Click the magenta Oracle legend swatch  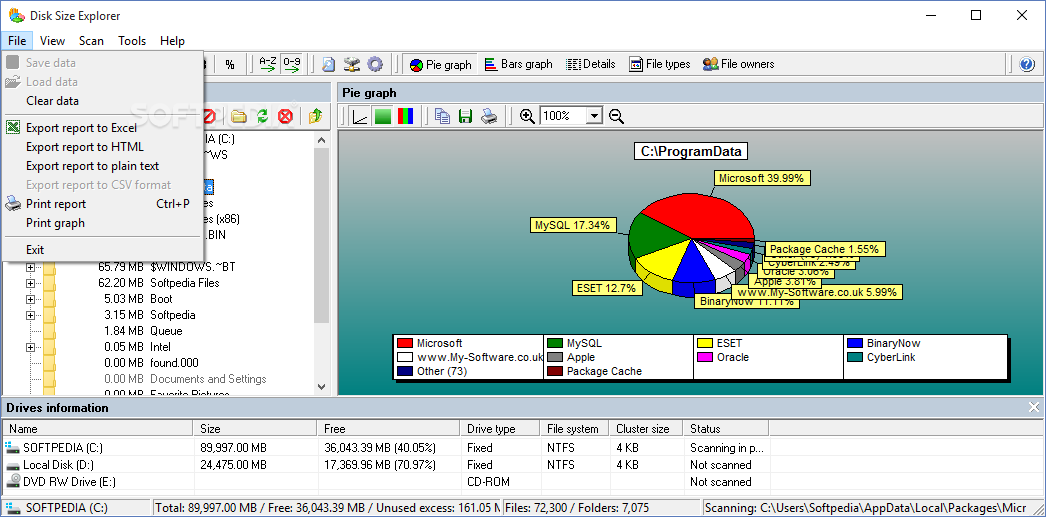pyautogui.click(x=705, y=358)
